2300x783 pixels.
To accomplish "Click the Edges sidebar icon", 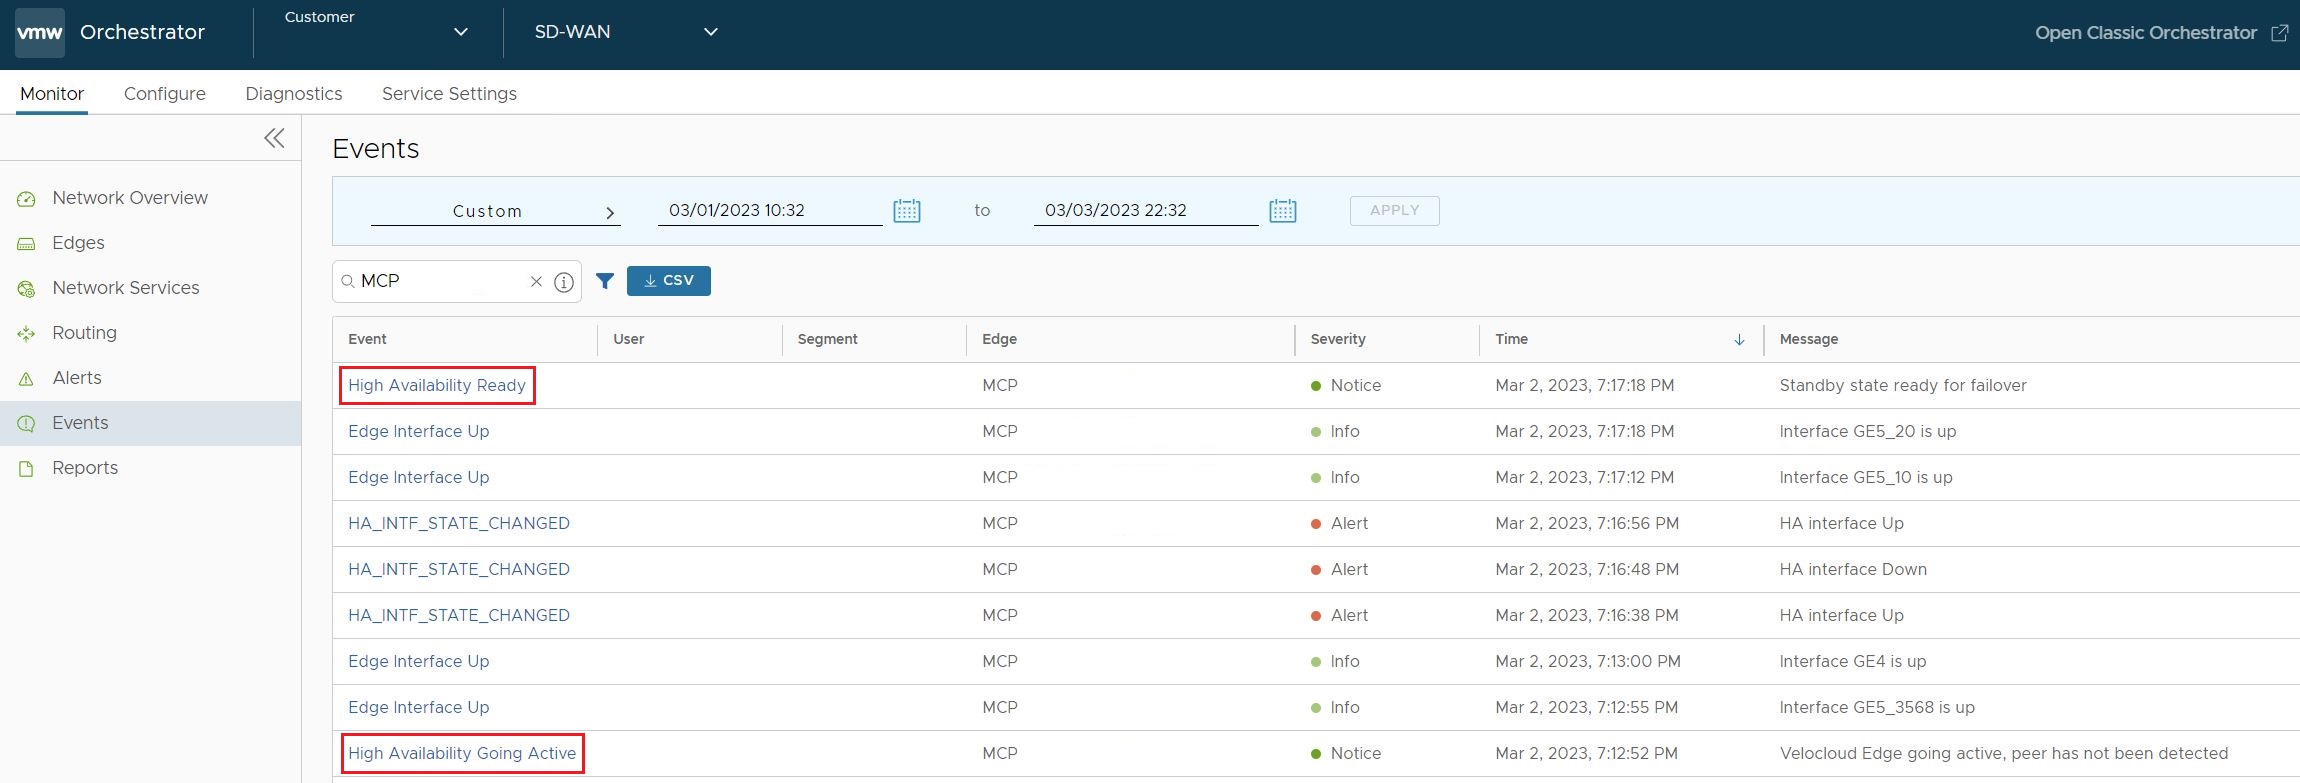I will click(27, 244).
